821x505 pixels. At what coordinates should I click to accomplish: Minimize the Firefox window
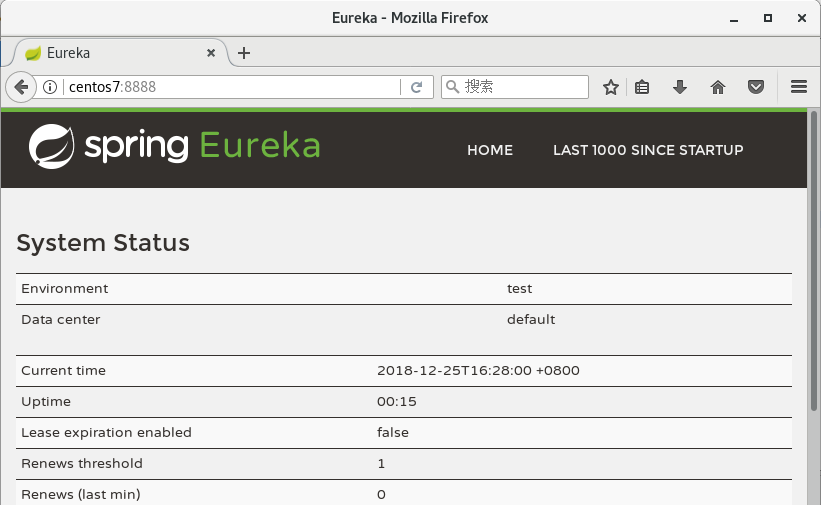pos(734,18)
